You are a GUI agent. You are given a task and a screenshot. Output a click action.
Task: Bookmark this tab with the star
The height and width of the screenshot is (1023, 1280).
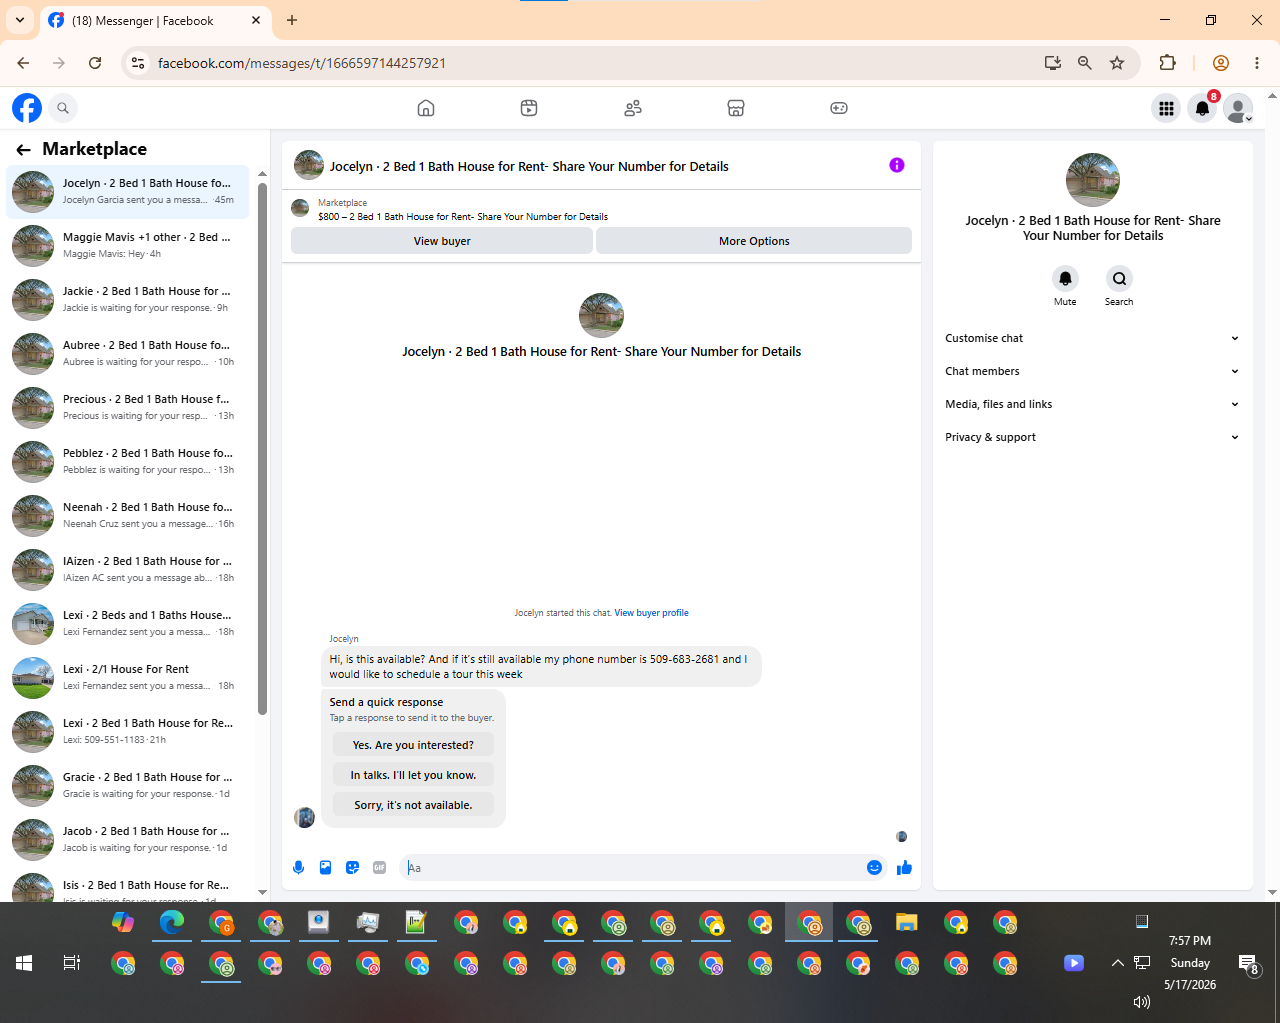(x=1117, y=63)
